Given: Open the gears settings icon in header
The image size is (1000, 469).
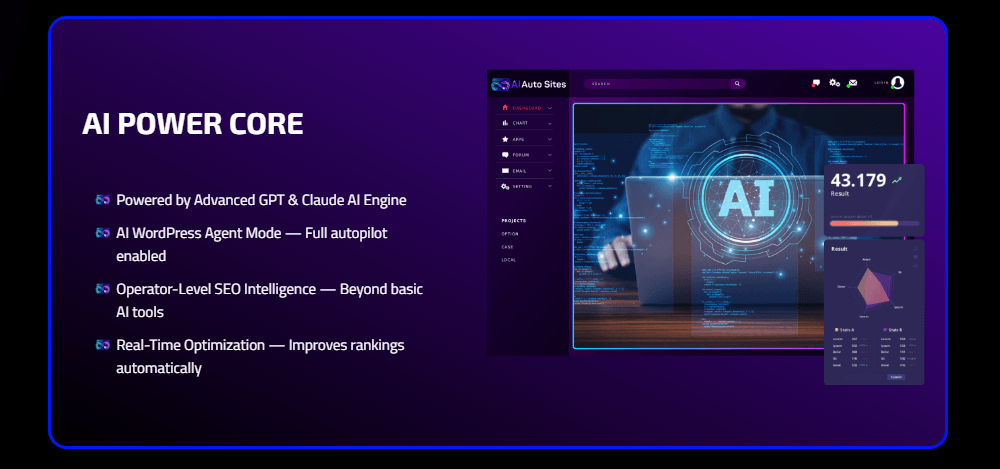Looking at the screenshot, I should click(834, 82).
